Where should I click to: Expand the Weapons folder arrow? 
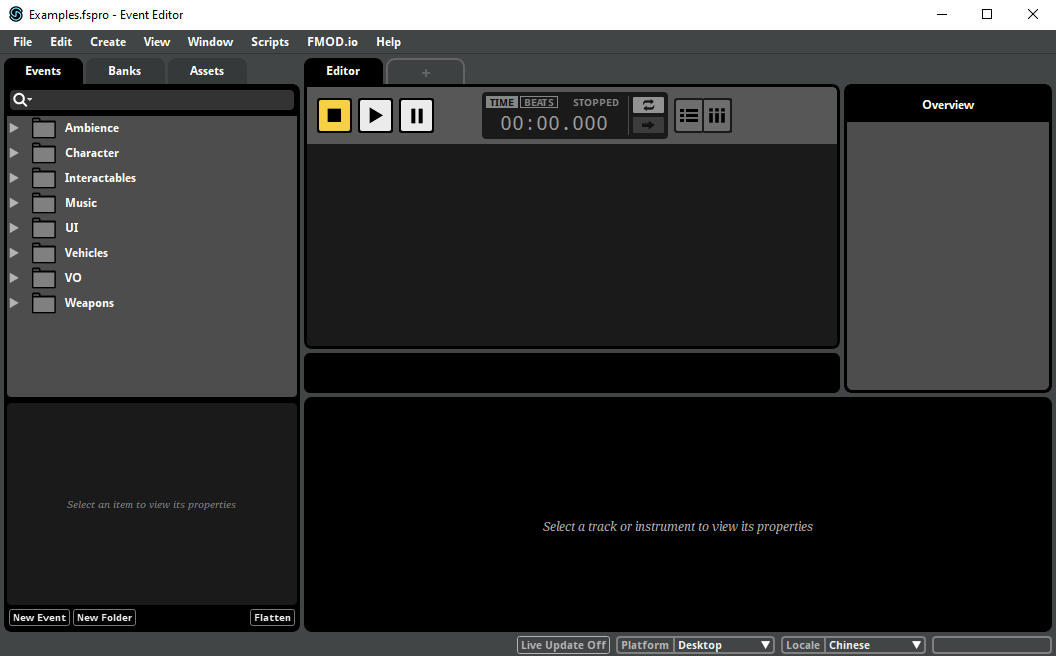pyautogui.click(x=14, y=303)
